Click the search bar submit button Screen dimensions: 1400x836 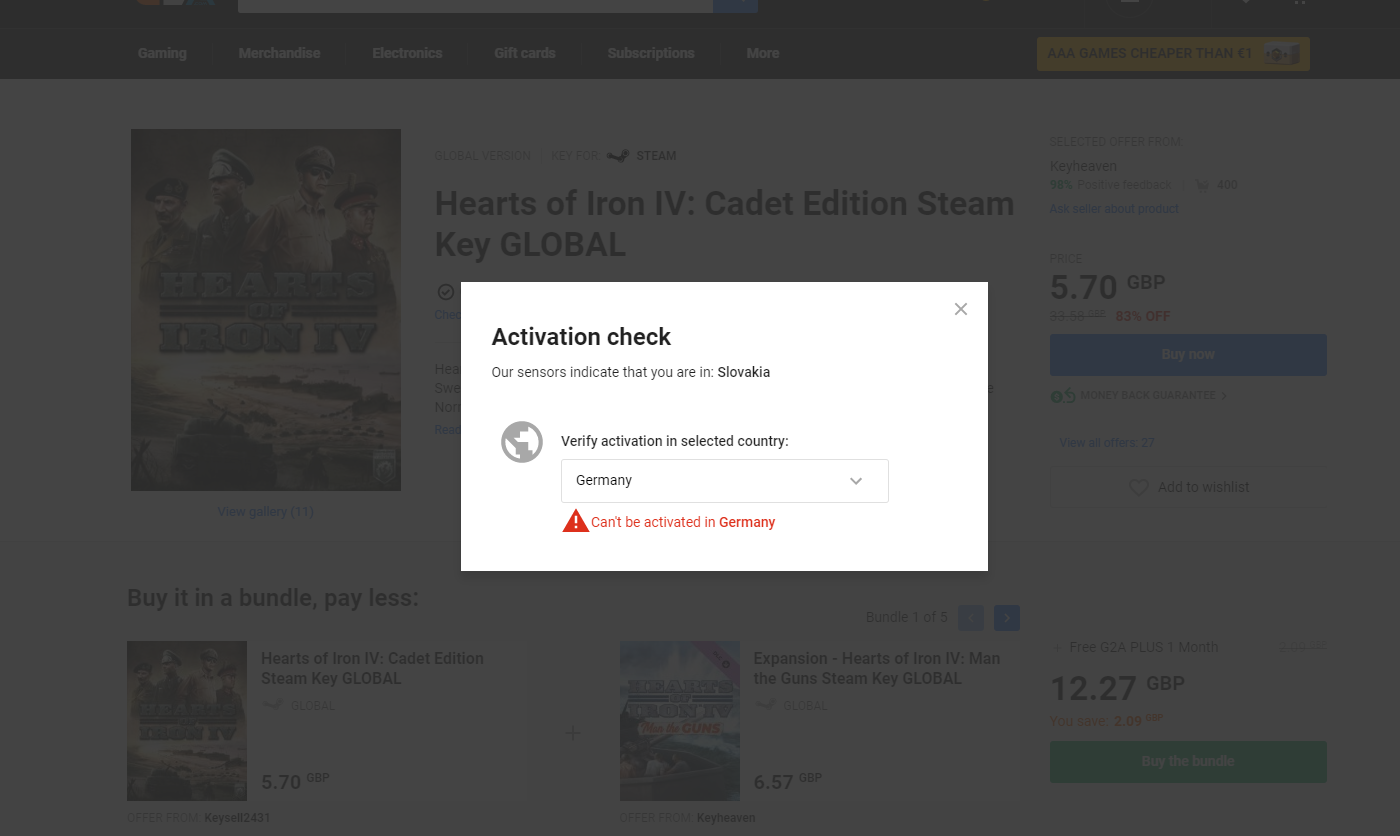735,6
